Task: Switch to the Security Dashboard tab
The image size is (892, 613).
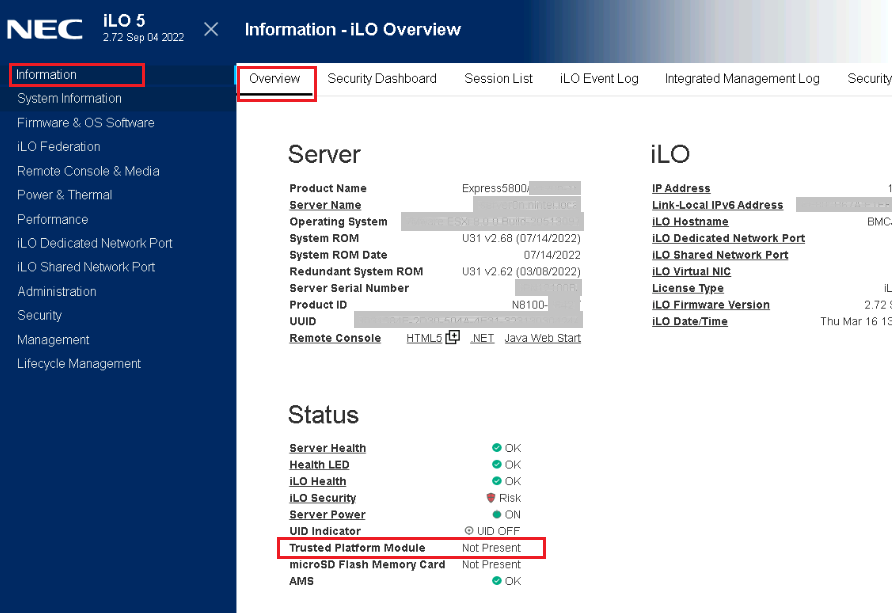Action: pyautogui.click(x=382, y=78)
